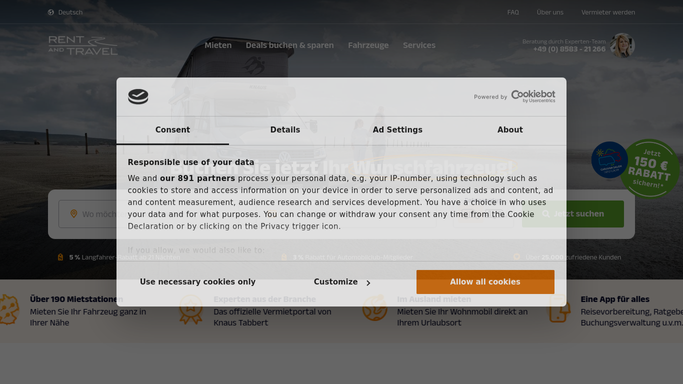Open the Mieten menu
Image resolution: width=683 pixels, height=384 pixels.
[218, 45]
